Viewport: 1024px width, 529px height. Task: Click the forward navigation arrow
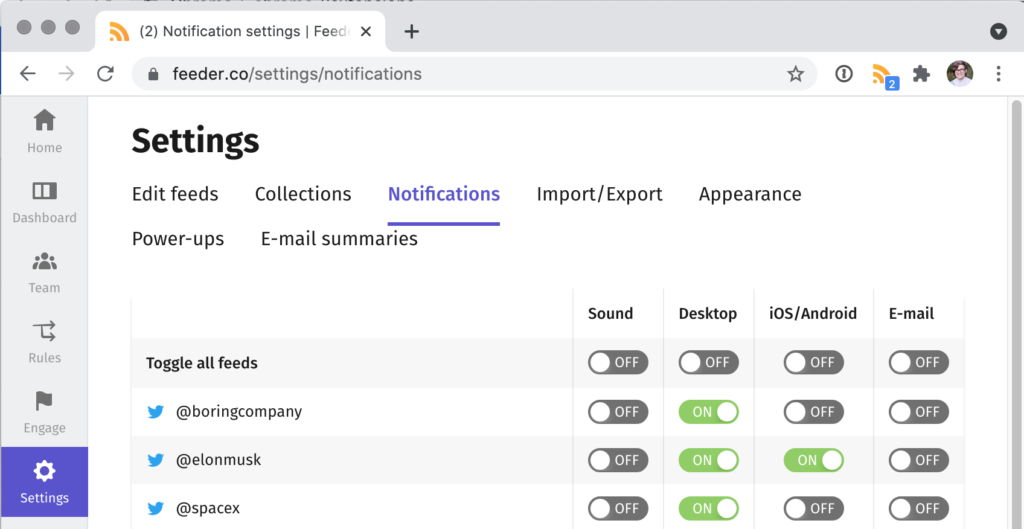pos(66,74)
